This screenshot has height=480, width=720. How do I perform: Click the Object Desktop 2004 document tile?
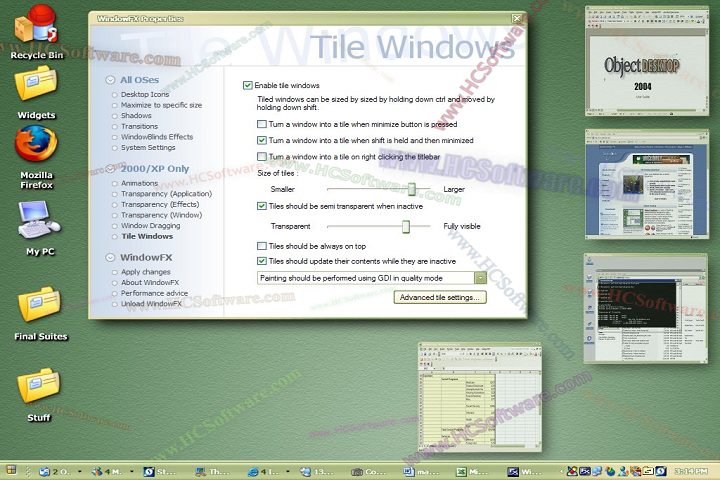point(647,61)
